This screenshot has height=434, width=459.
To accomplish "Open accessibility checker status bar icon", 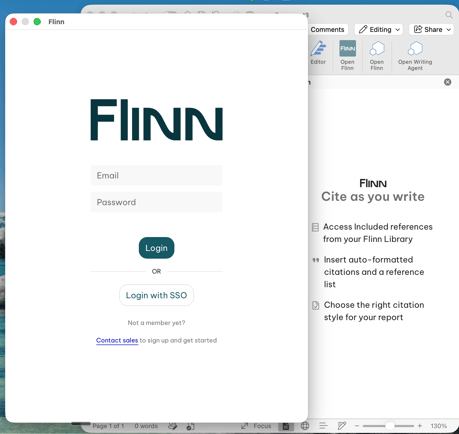I will (190, 426).
